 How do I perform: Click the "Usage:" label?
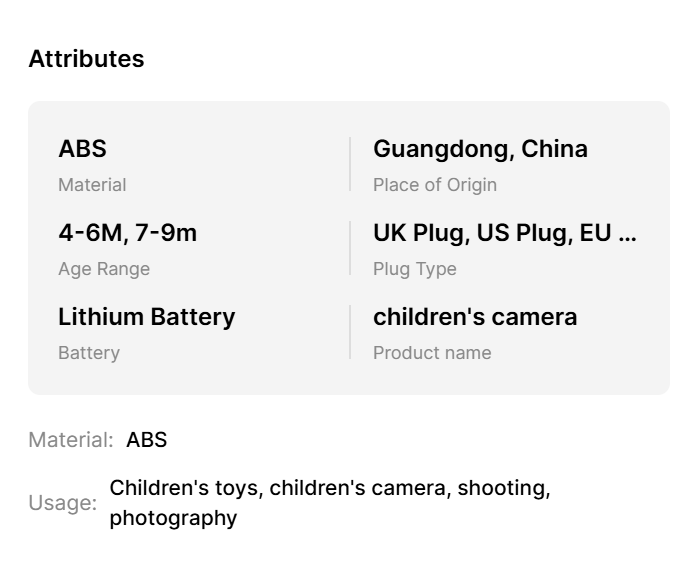[x=62, y=503]
